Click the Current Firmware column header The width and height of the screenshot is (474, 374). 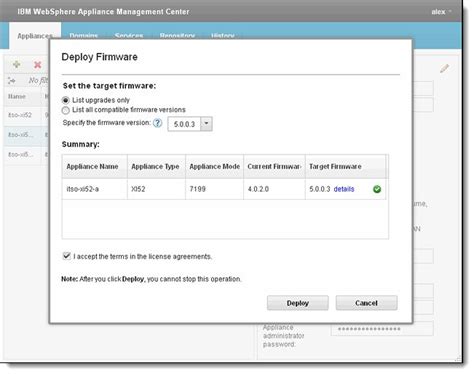pos(274,166)
